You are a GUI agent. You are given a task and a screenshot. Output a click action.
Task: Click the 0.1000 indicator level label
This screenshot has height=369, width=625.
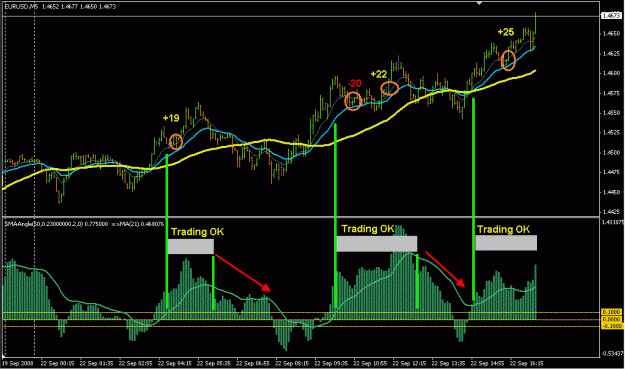(x=611, y=312)
